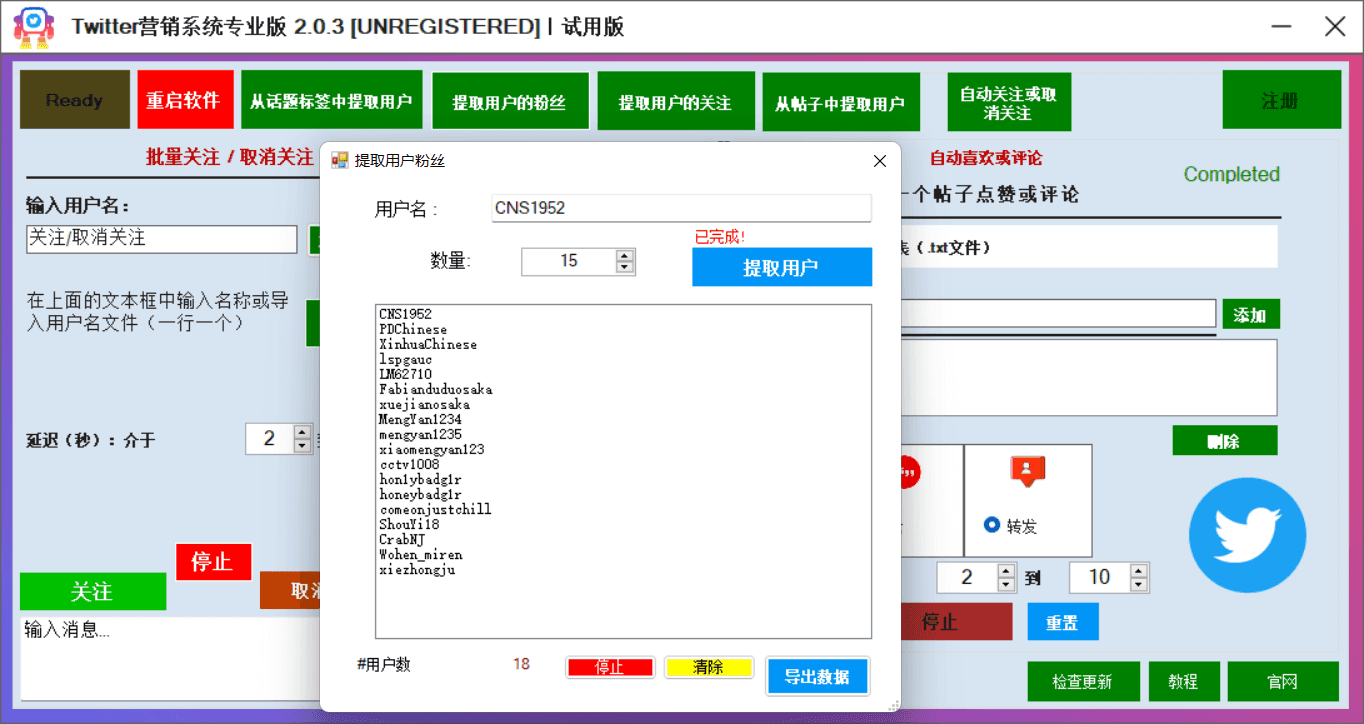This screenshot has width=1364, height=724.
Task: Select cctv1008 in the results list
Action: coord(409,464)
